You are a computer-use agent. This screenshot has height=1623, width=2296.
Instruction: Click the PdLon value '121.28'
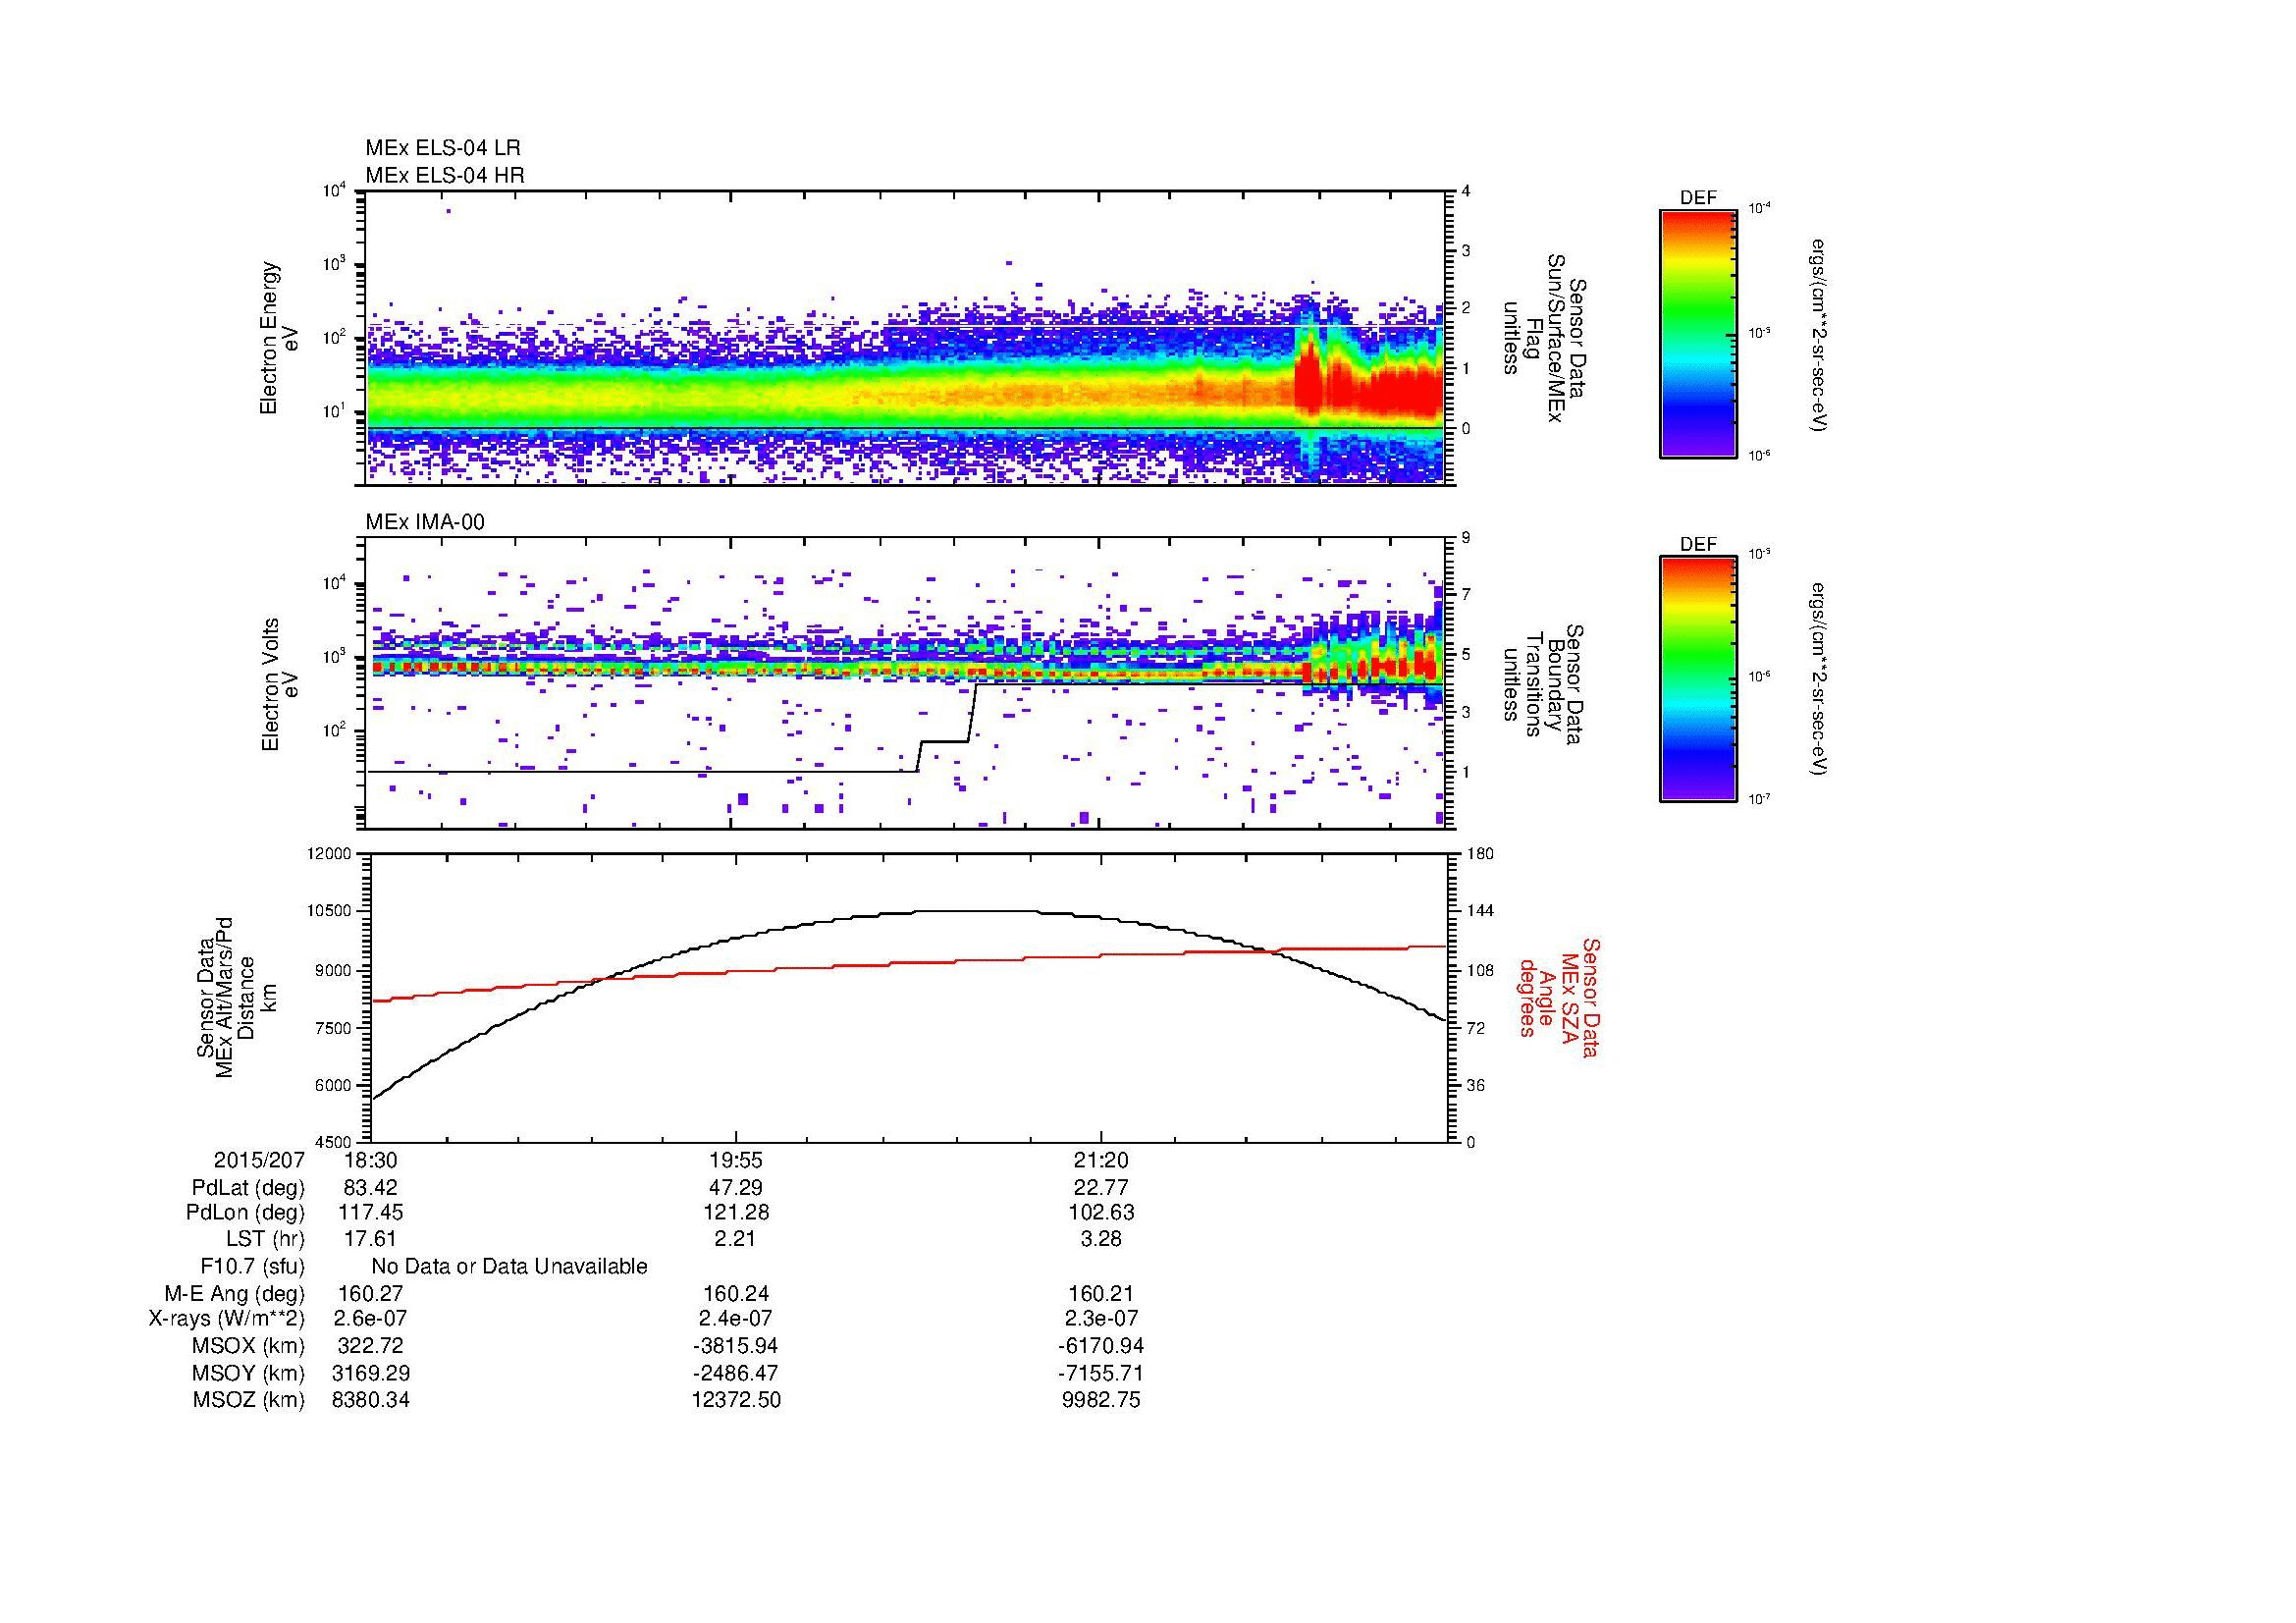(735, 1213)
